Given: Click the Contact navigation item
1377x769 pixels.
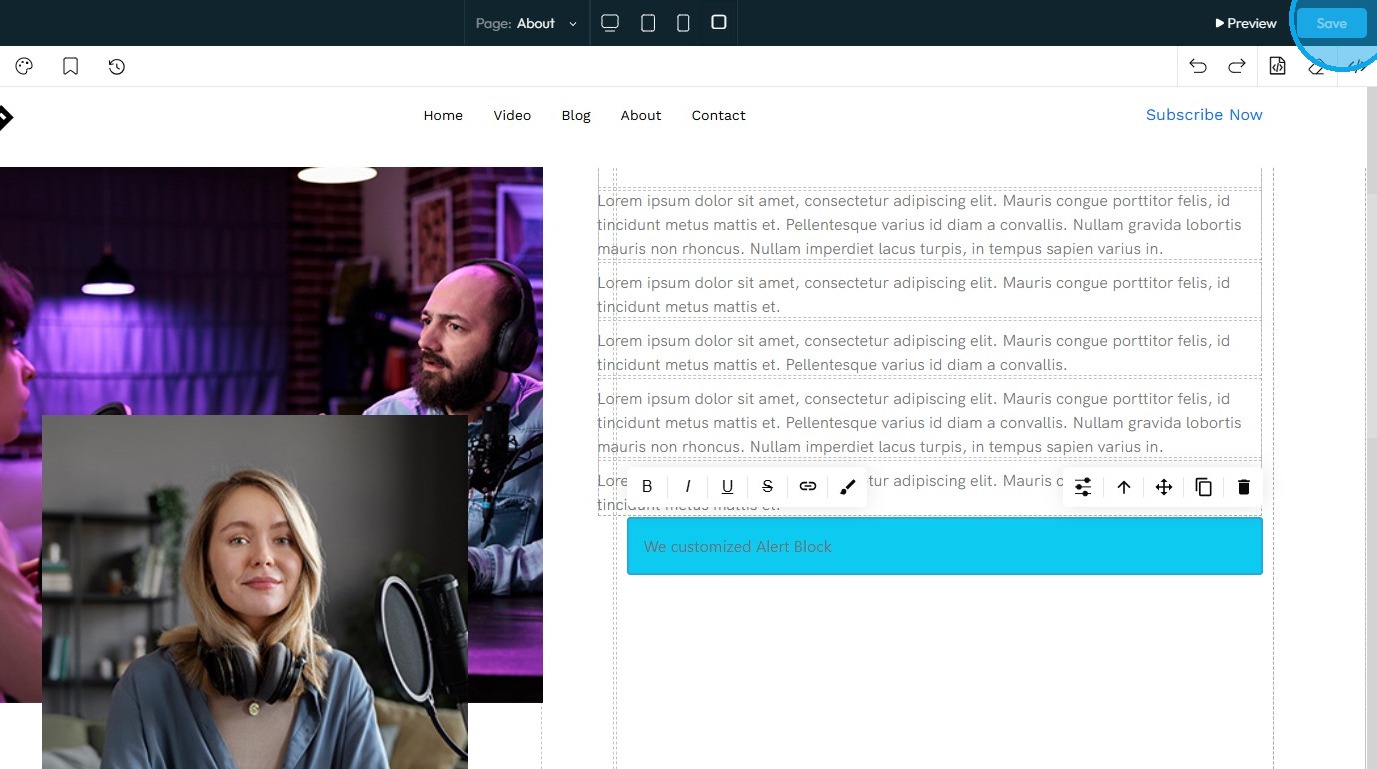Looking at the screenshot, I should [719, 116].
